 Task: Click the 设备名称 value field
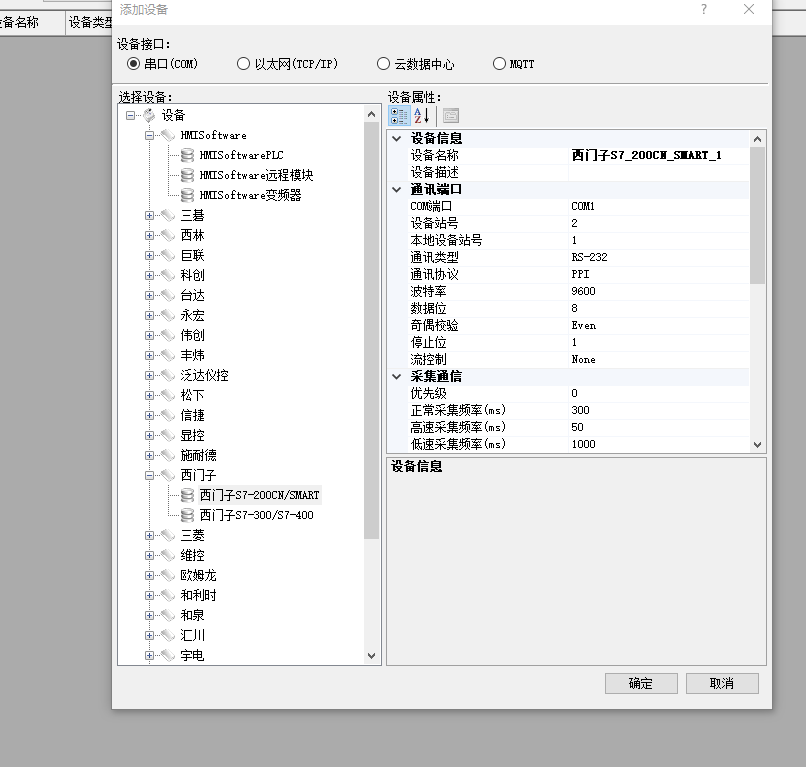[655, 155]
